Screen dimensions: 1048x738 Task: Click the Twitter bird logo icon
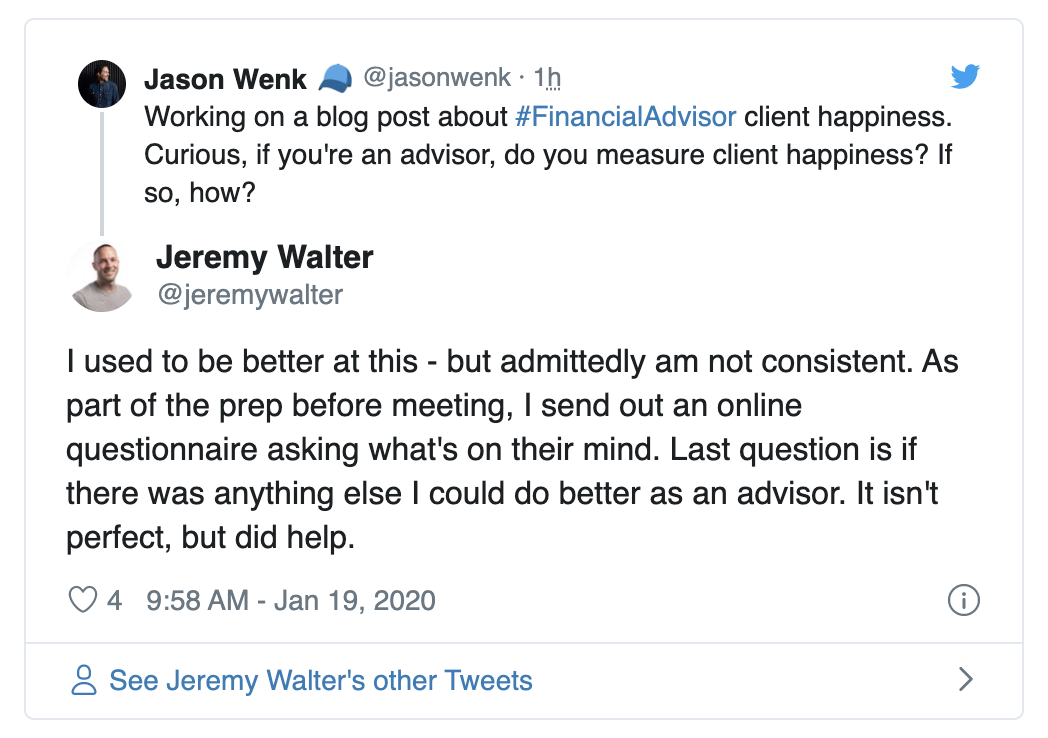[x=965, y=76]
